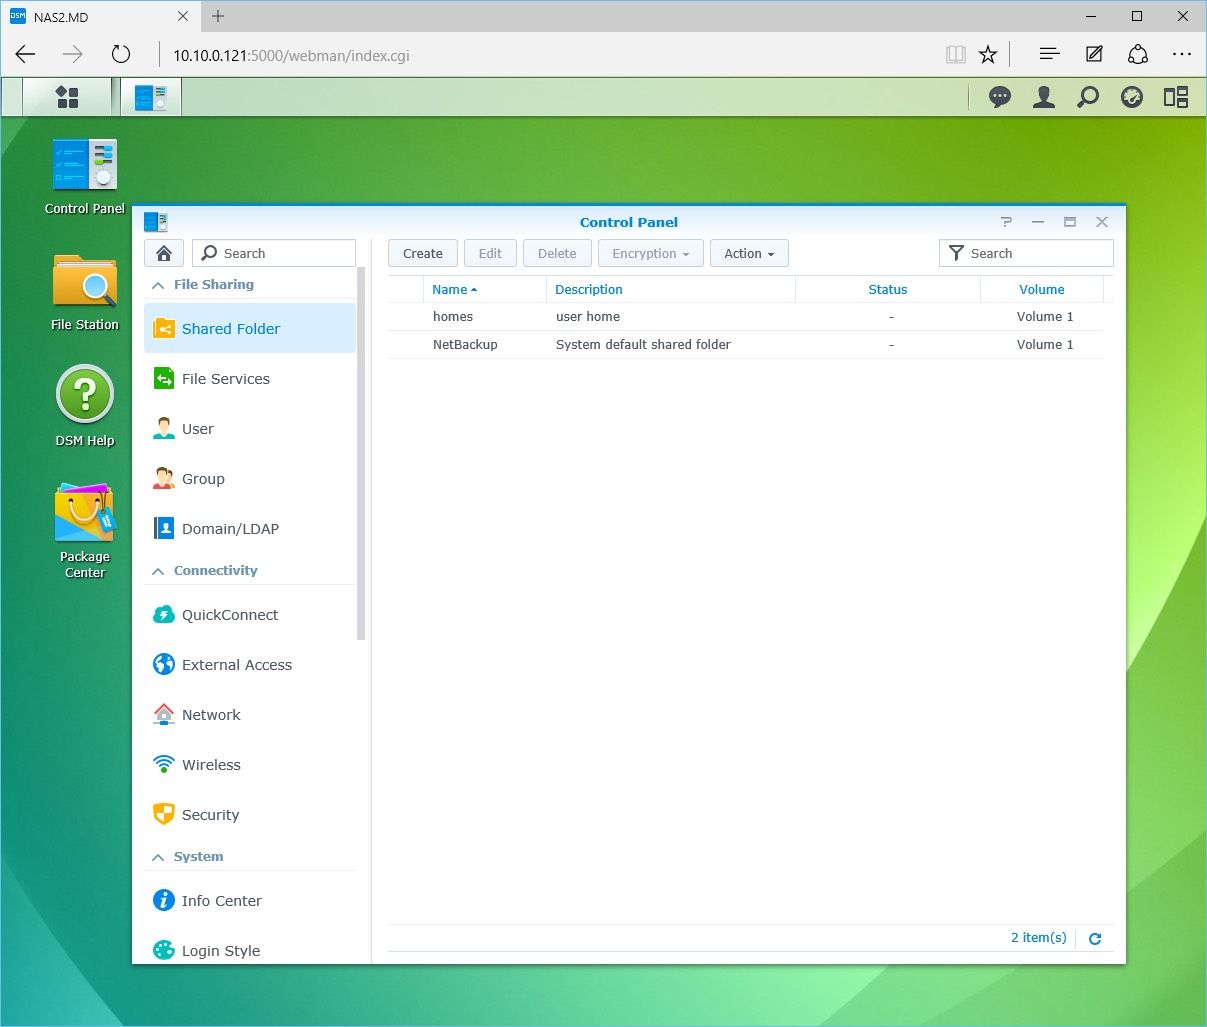Open the Encryption dropdown

point(651,253)
